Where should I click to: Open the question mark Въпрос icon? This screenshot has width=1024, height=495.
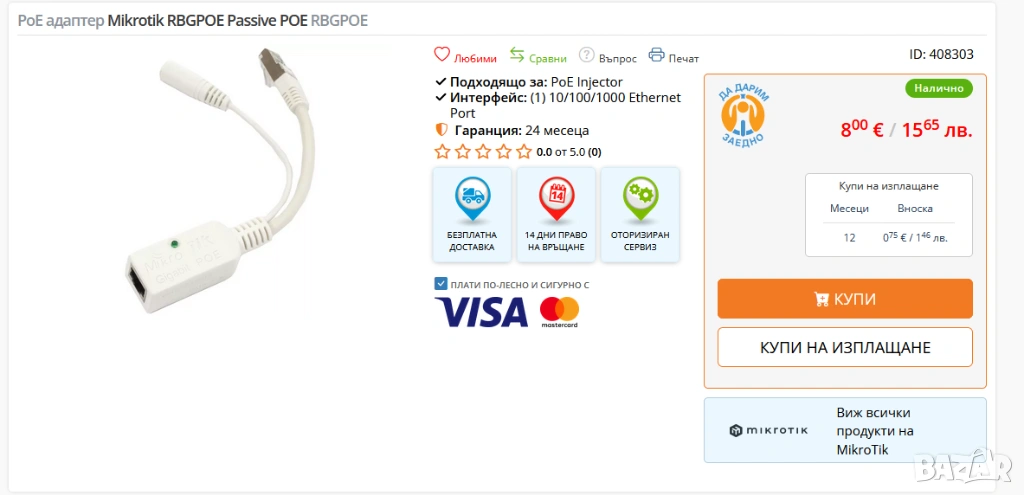point(587,54)
